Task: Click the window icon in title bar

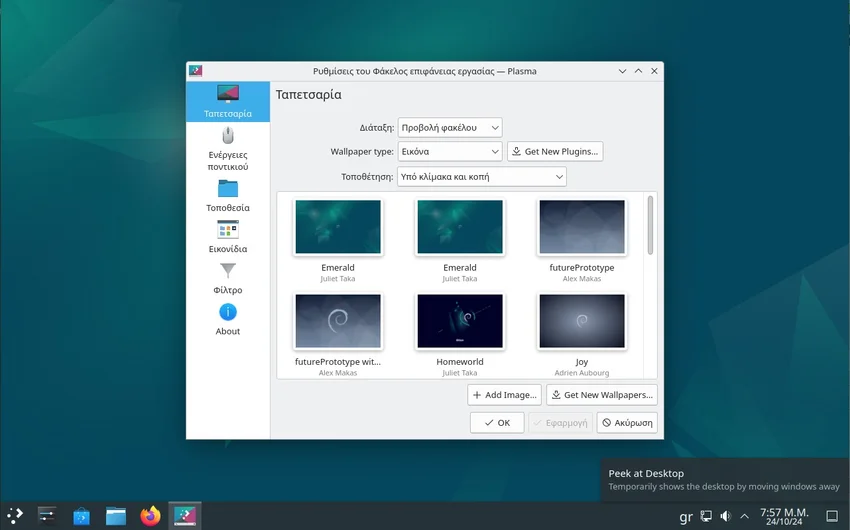Action: click(196, 71)
